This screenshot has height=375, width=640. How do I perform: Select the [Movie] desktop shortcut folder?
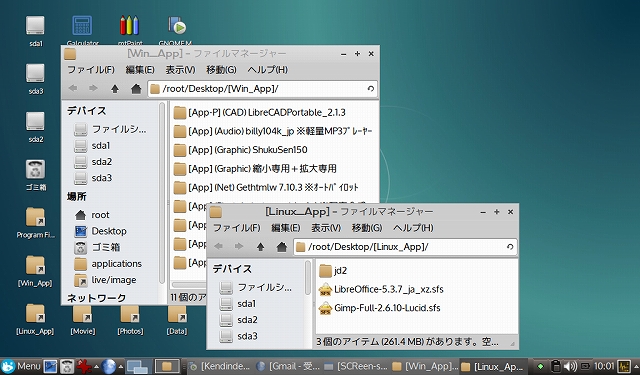coord(82,313)
